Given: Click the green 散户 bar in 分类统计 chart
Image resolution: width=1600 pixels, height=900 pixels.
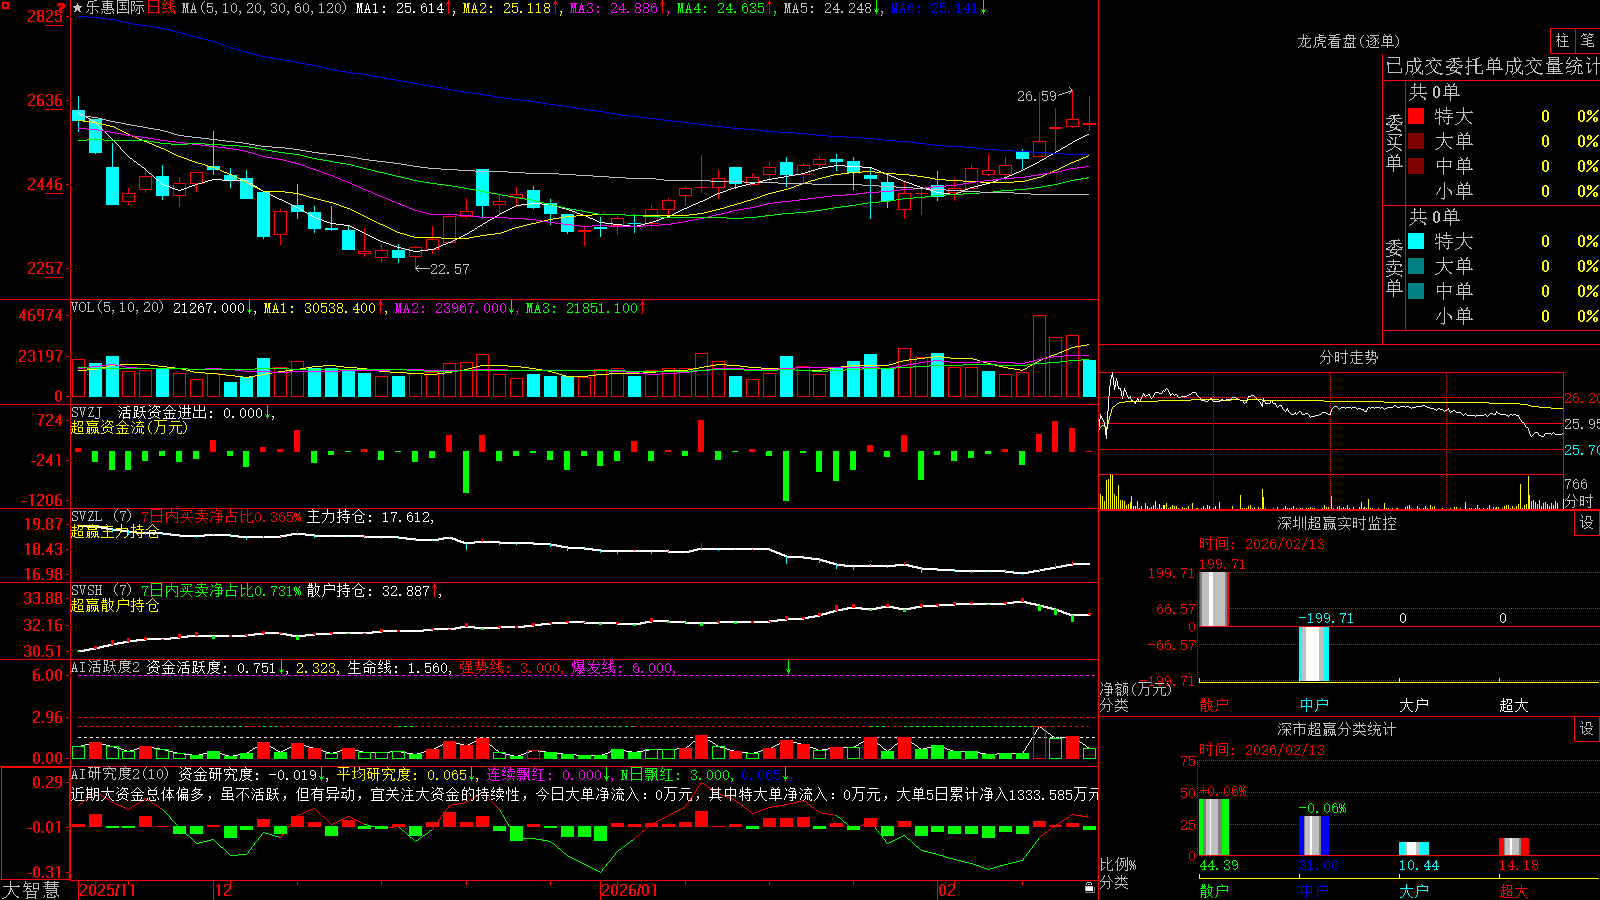Looking at the screenshot, I should pyautogui.click(x=1213, y=827).
